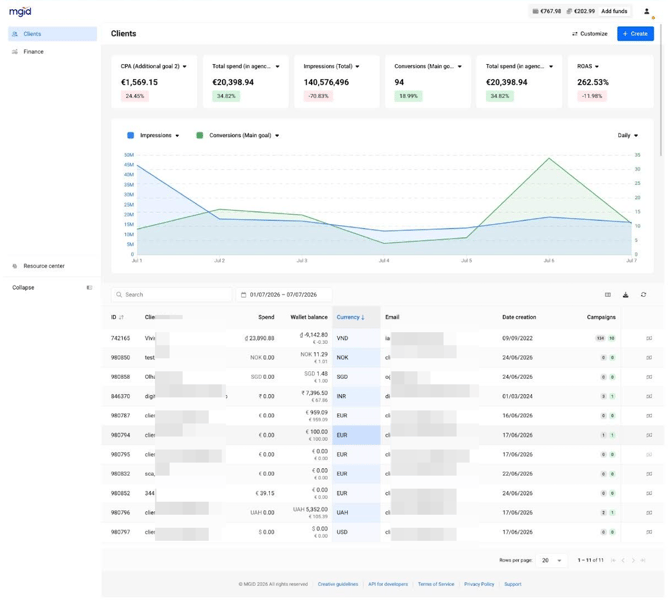Click the download export icon above table

(626, 295)
